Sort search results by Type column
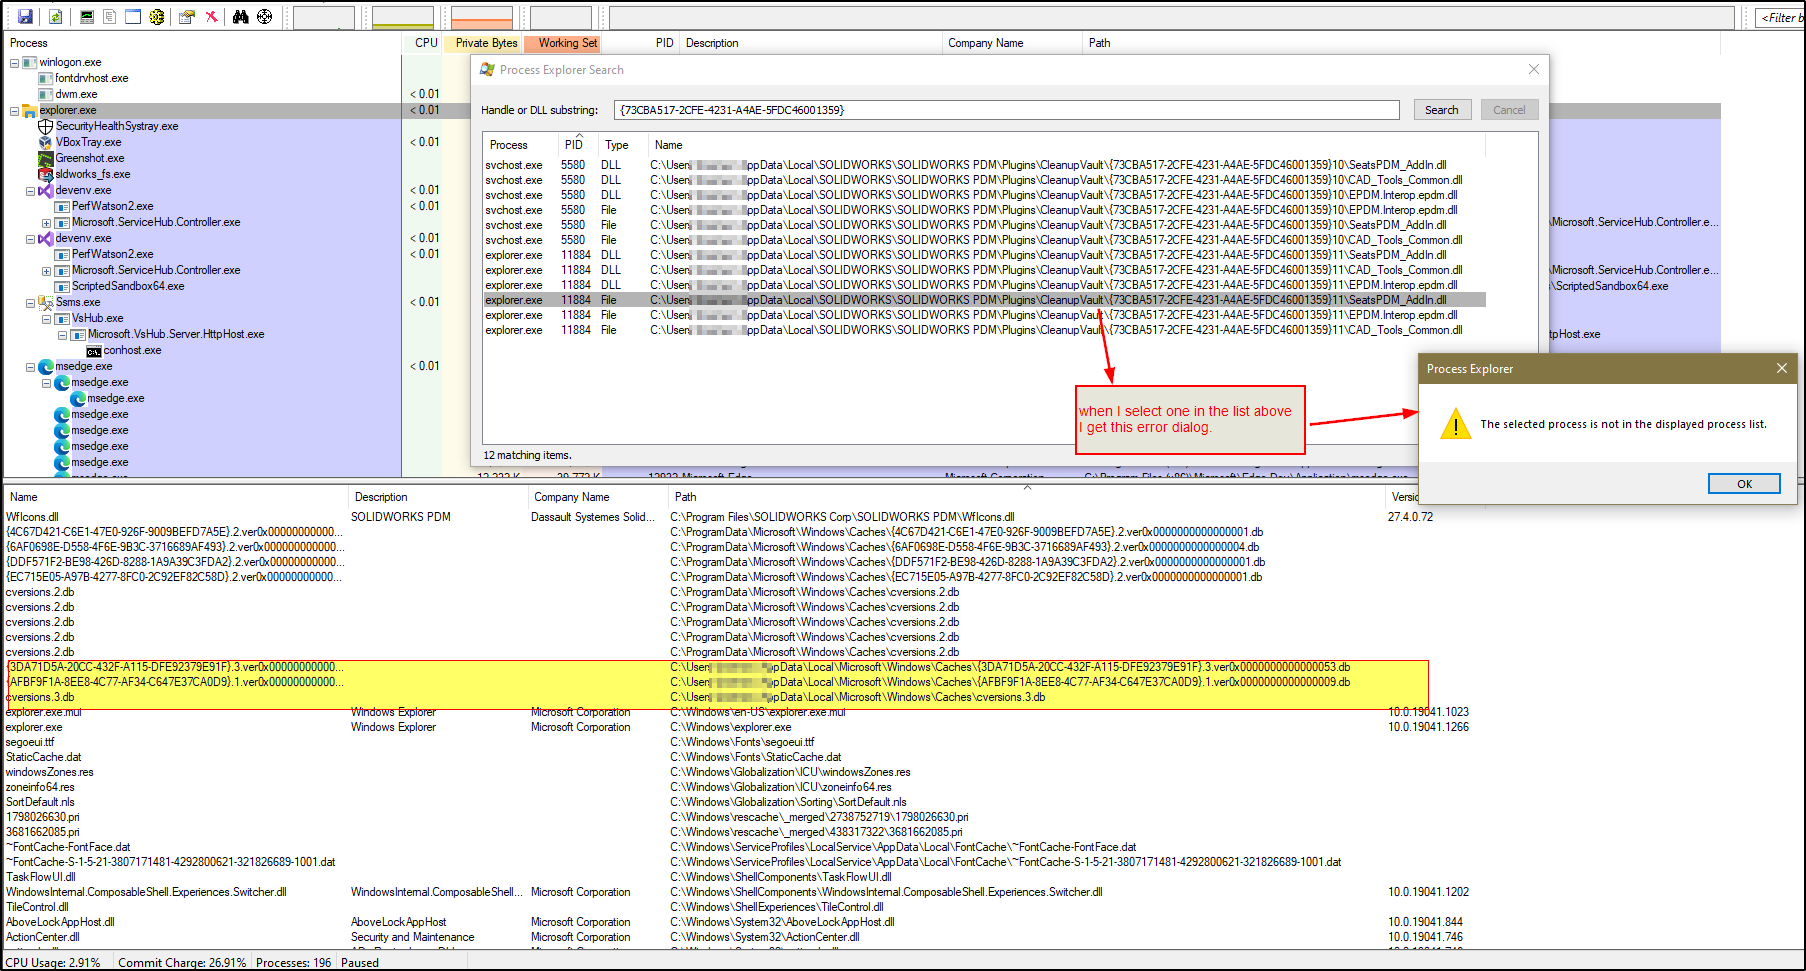This screenshot has width=1806, height=971. coord(620,145)
